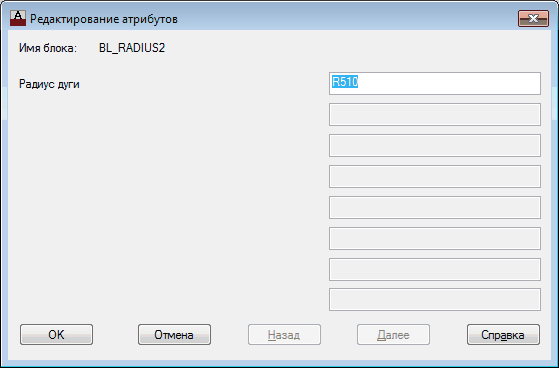This screenshot has height=368, width=559.
Task: Click the Радиус дуги attribute label
Action: [x=49, y=84]
